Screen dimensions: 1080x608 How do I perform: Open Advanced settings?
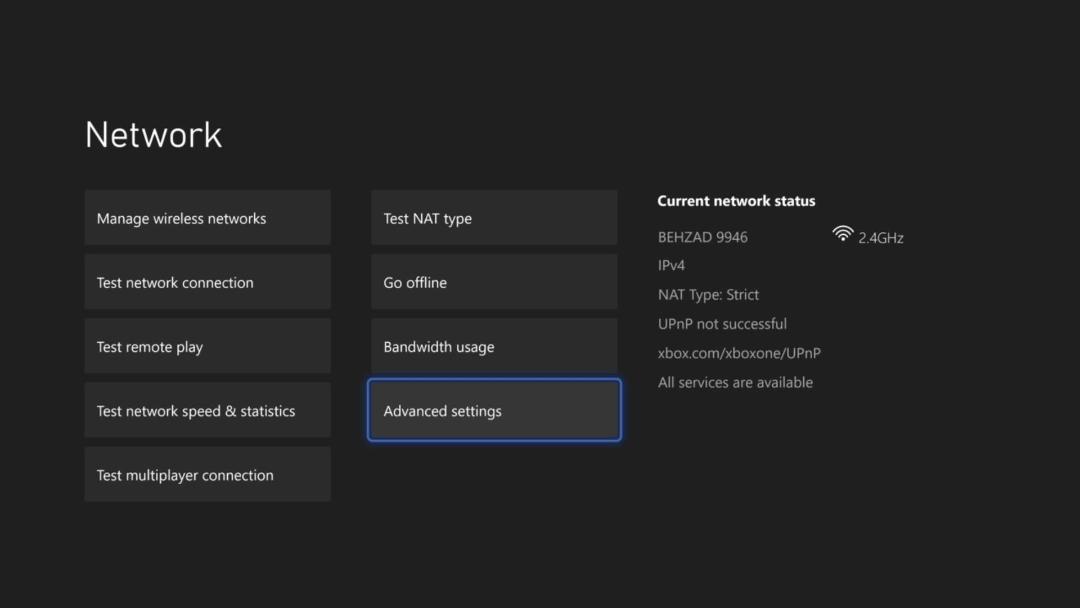pyautogui.click(x=494, y=410)
